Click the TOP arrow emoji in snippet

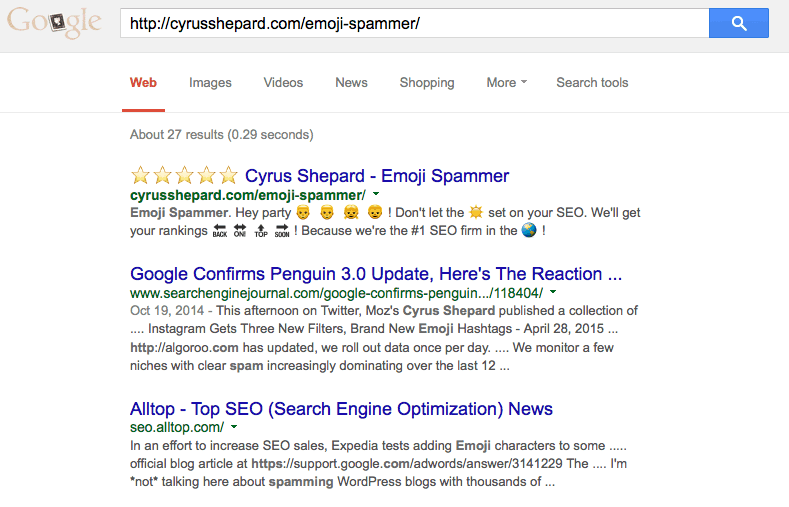[x=261, y=231]
